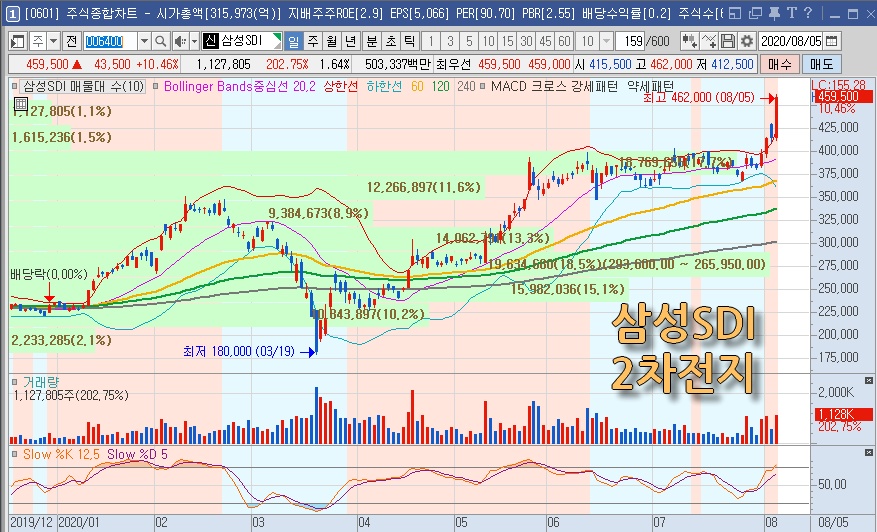Viewport: 877px width, 532px height.
Task: Expand the stock code history dropdown
Action: (144, 41)
